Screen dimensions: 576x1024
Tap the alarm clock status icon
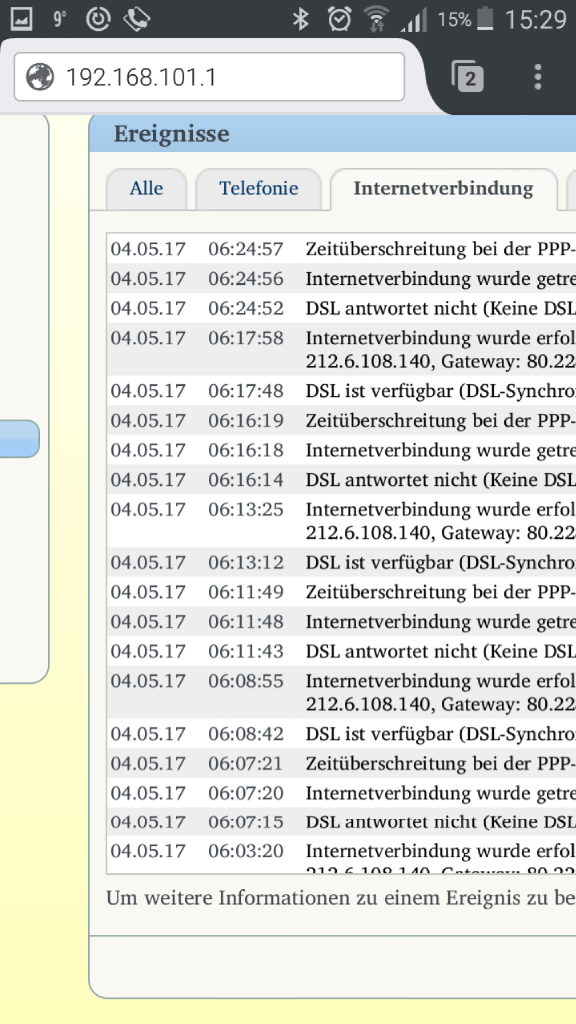pyautogui.click(x=340, y=19)
